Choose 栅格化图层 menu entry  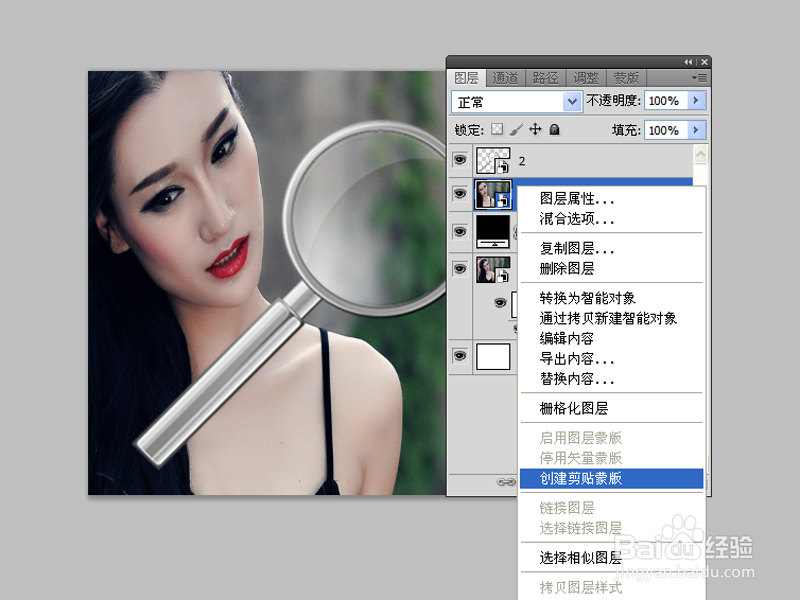pos(611,408)
